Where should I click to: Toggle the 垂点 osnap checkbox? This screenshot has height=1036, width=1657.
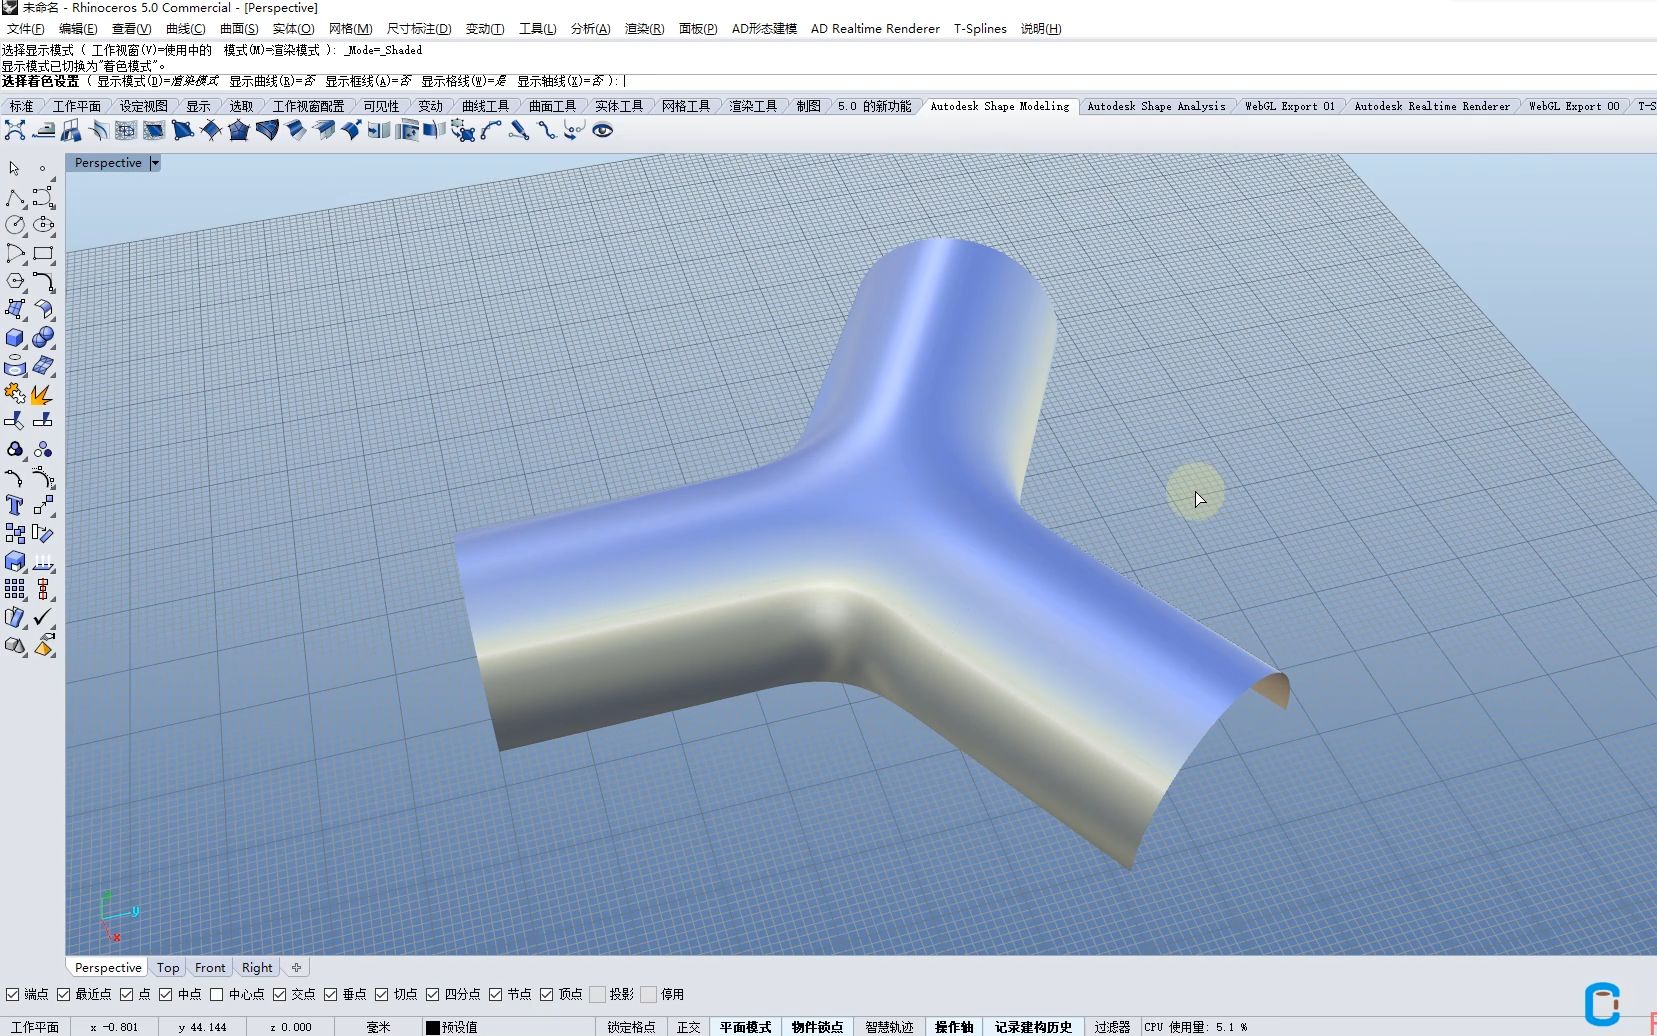(331, 994)
